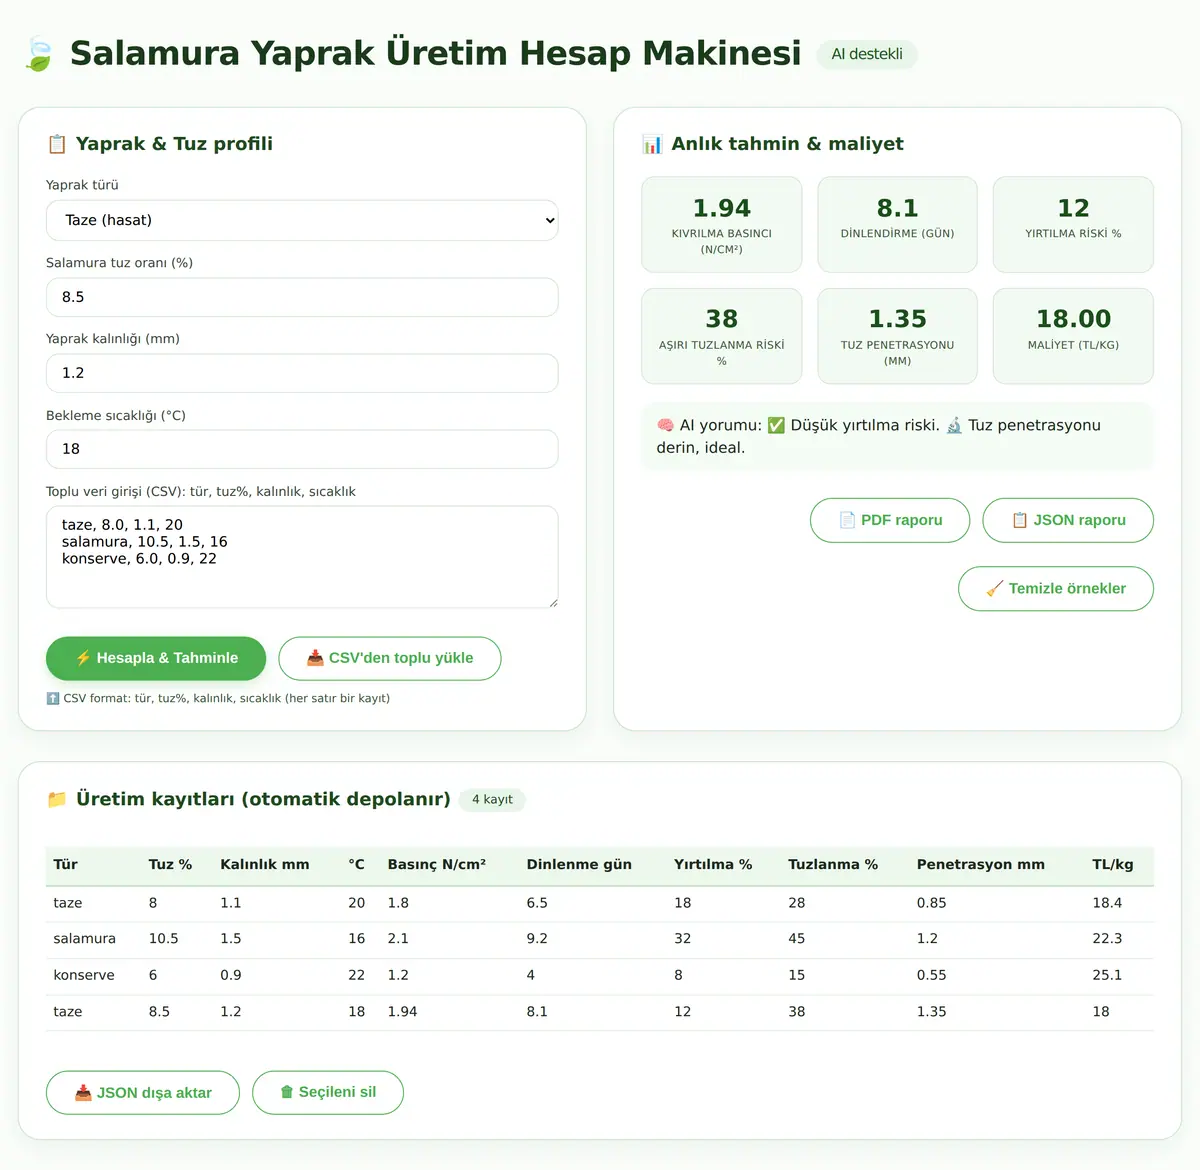Click the Aşırı tuzlanma riski 38 card

click(x=722, y=336)
